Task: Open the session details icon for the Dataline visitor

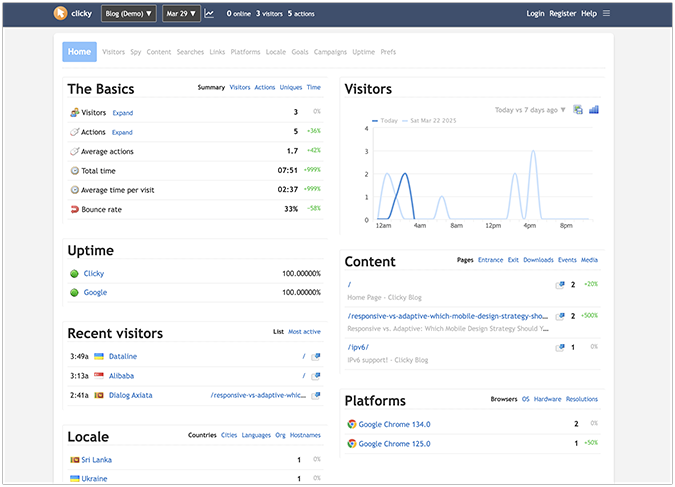Action: point(316,357)
